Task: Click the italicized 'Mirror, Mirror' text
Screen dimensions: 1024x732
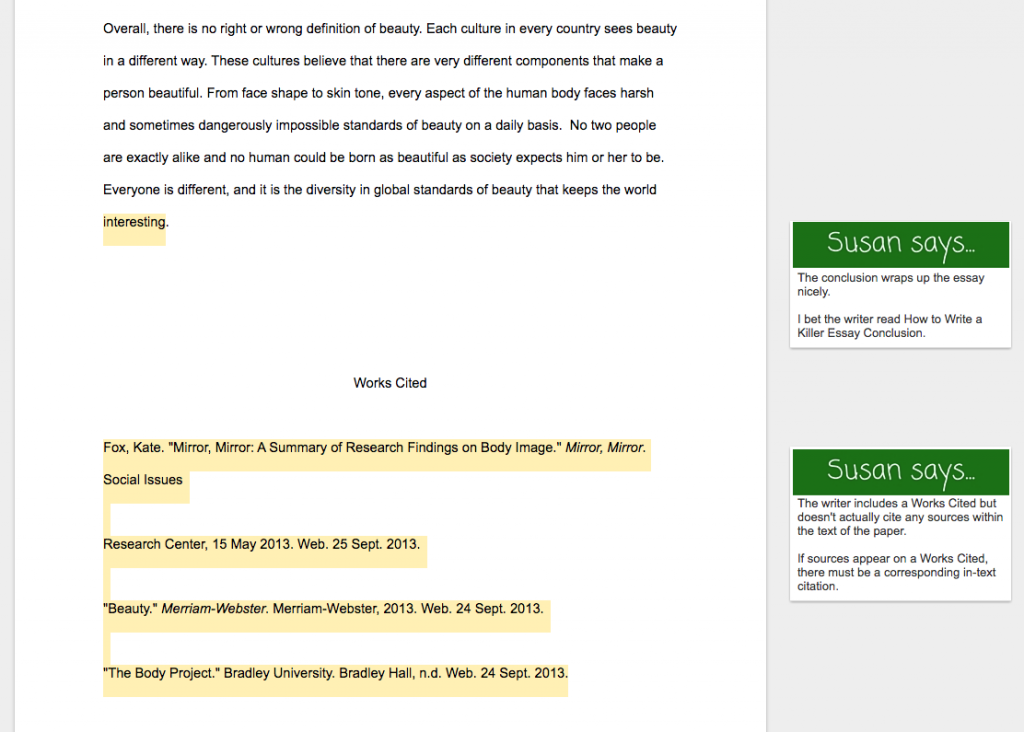Action: coord(604,447)
